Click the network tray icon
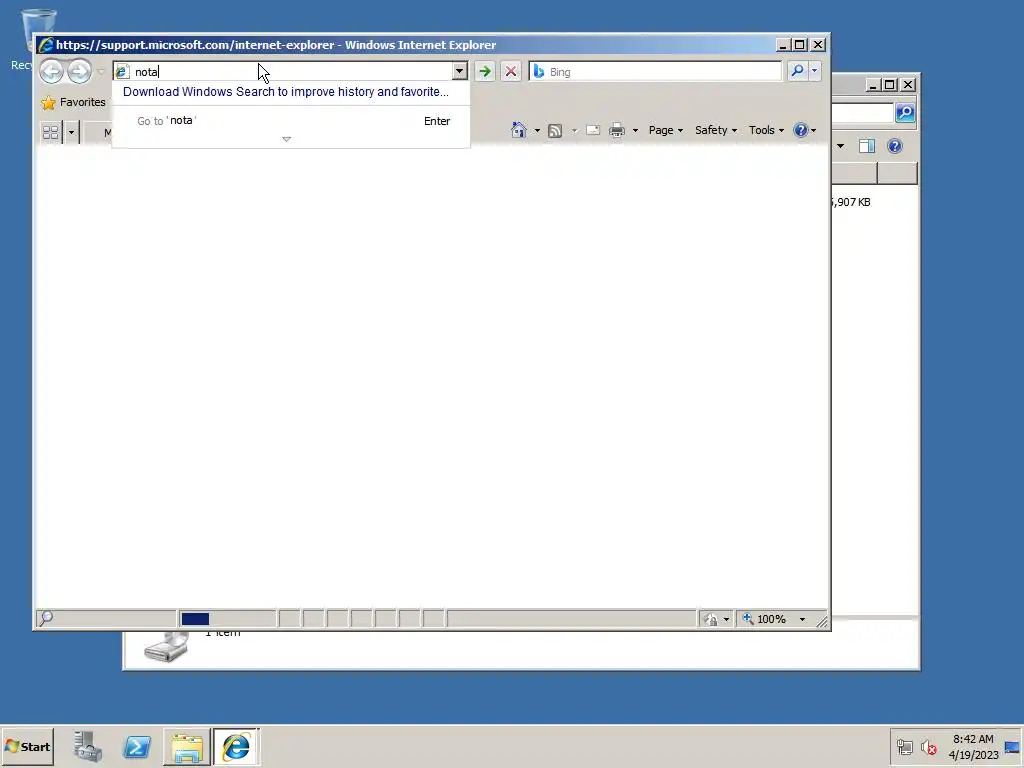 click(x=904, y=747)
